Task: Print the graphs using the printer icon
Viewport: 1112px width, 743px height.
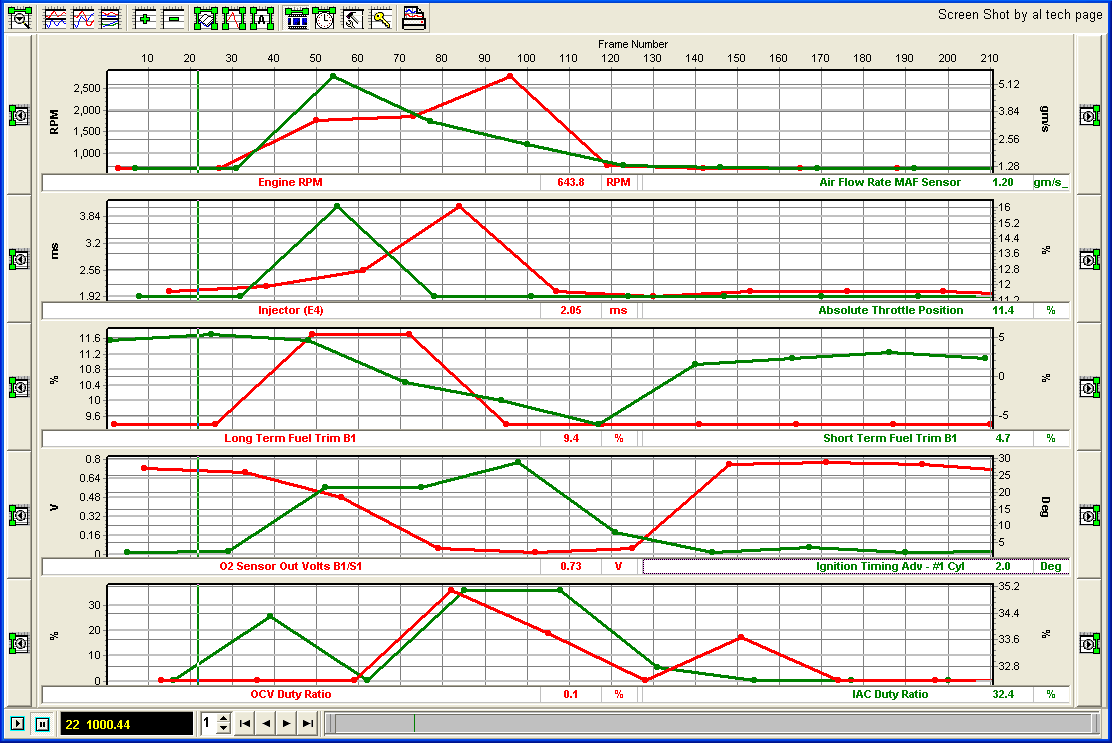Action: pos(414,17)
